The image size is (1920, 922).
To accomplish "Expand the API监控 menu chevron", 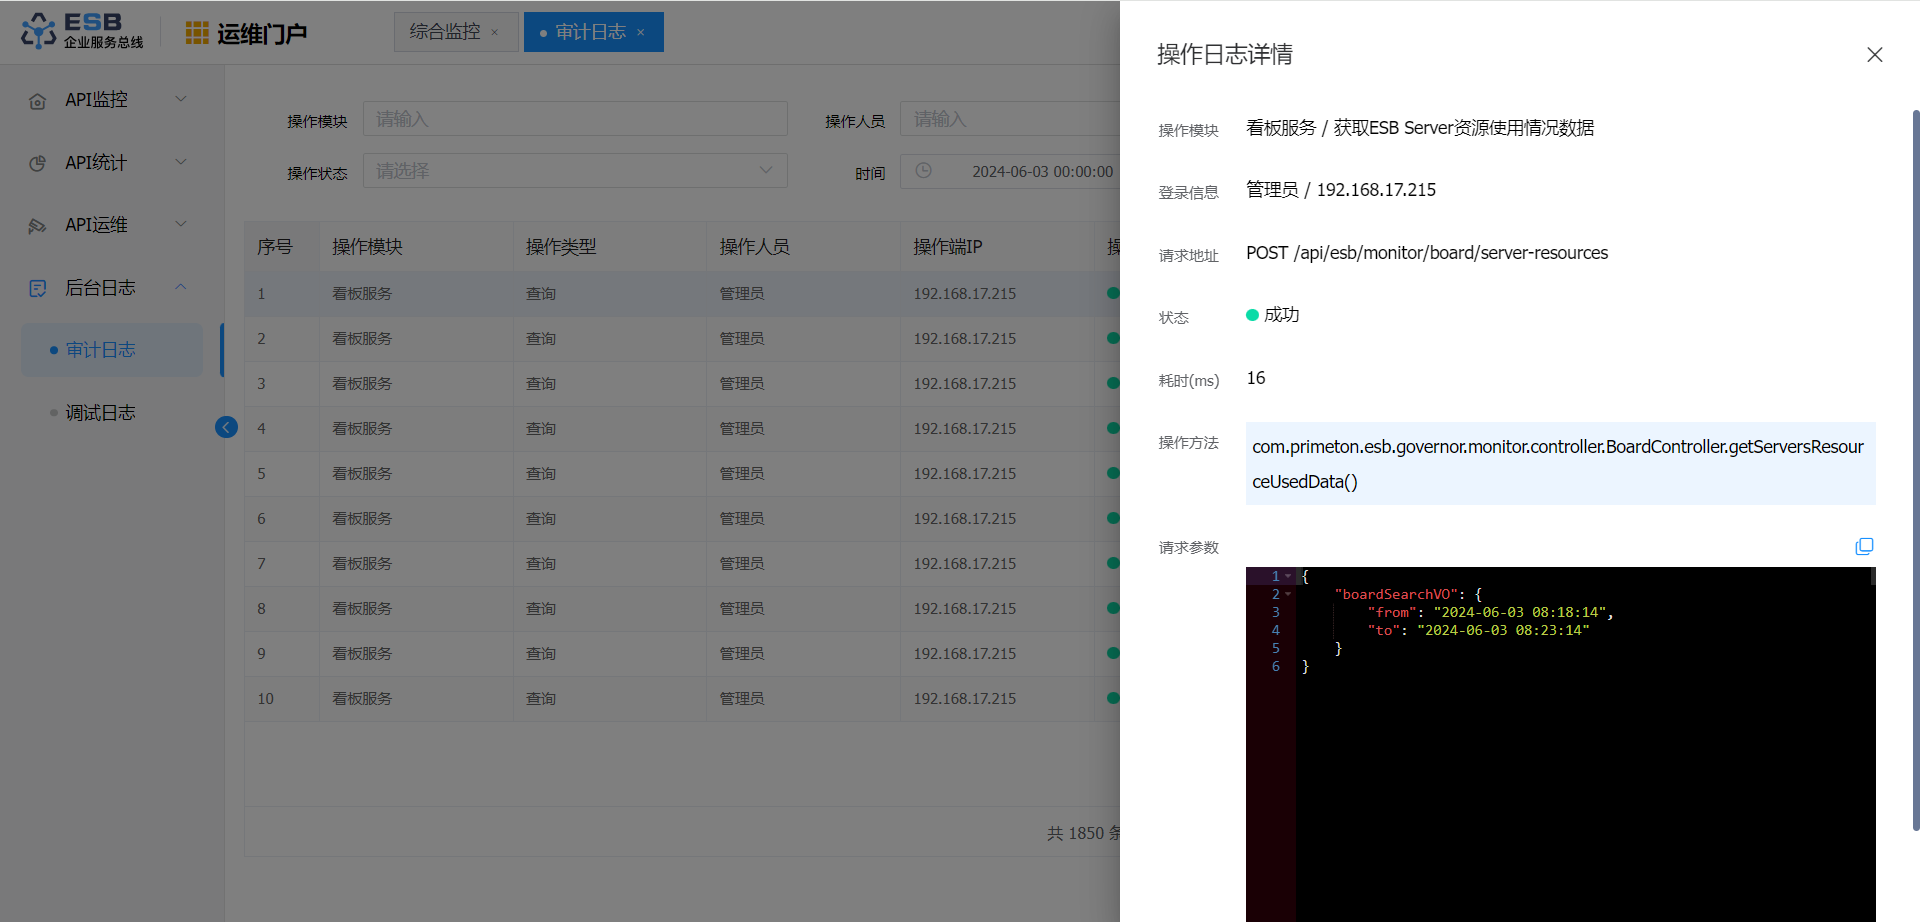I will click(x=181, y=99).
